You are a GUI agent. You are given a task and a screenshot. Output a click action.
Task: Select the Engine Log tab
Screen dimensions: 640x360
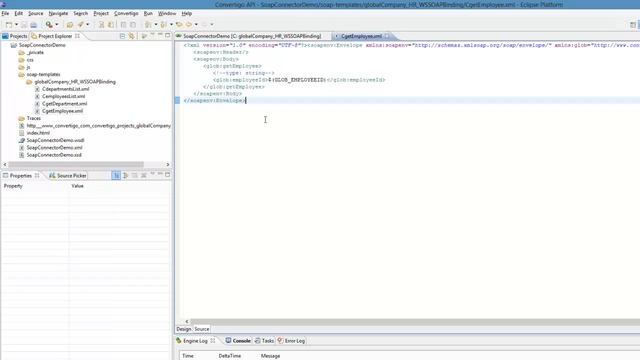pyautogui.click(x=195, y=341)
